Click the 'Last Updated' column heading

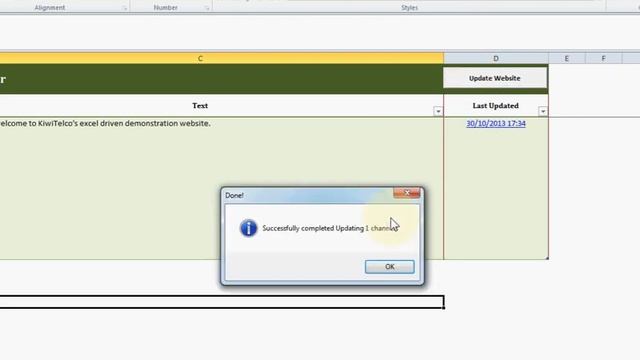(x=496, y=106)
